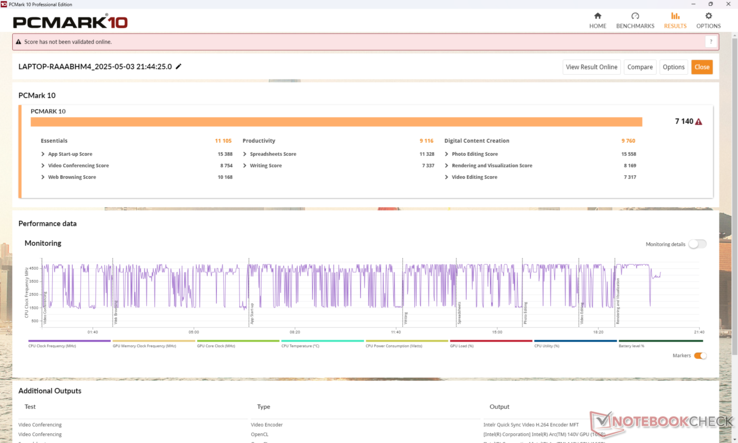
Task: Click the Video Encoder type cell
Action: pyautogui.click(x=266, y=425)
